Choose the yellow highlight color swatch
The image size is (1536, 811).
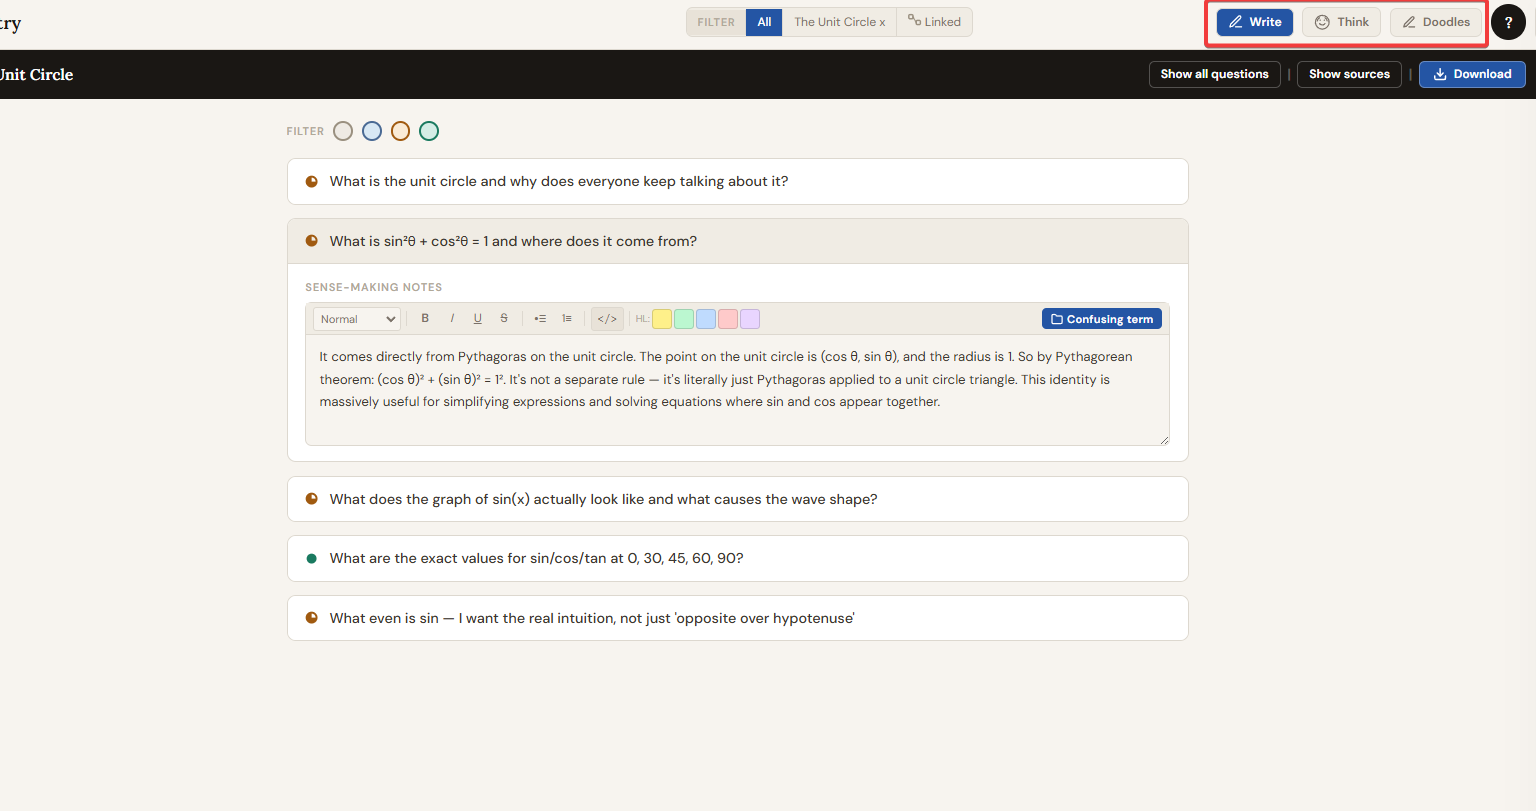[x=662, y=319]
